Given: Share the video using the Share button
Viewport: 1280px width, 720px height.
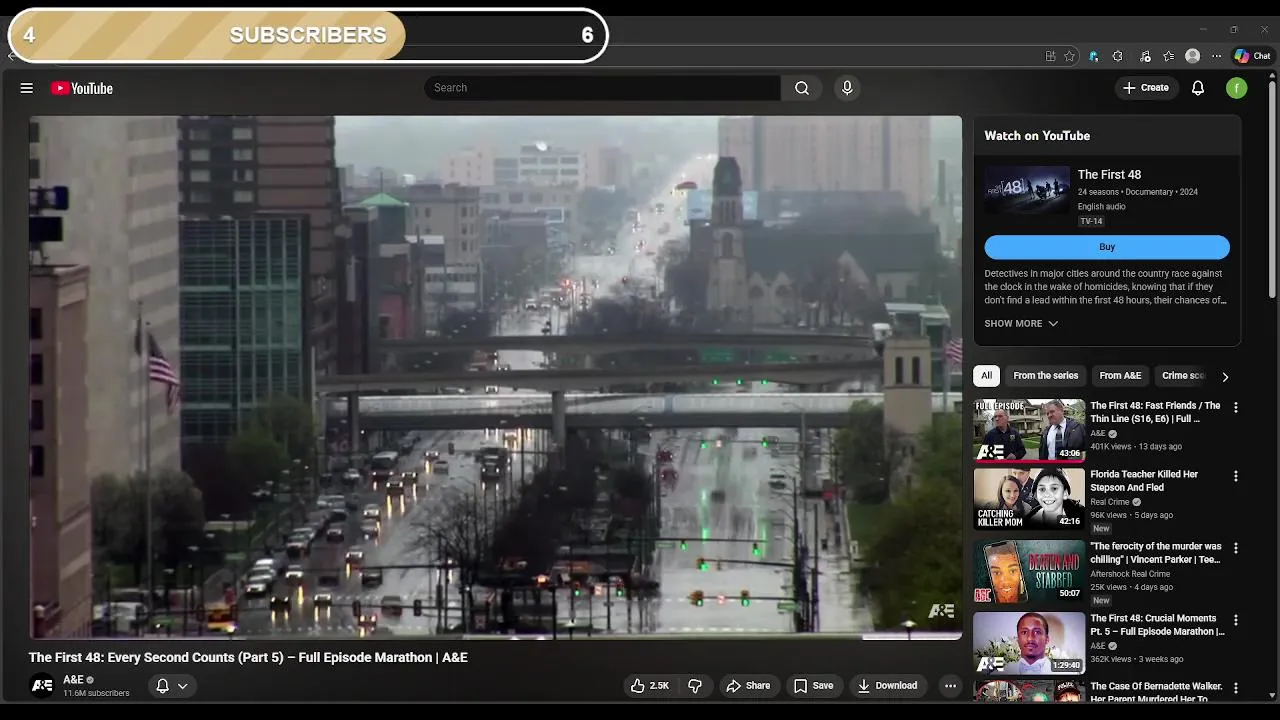Looking at the screenshot, I should [x=748, y=686].
